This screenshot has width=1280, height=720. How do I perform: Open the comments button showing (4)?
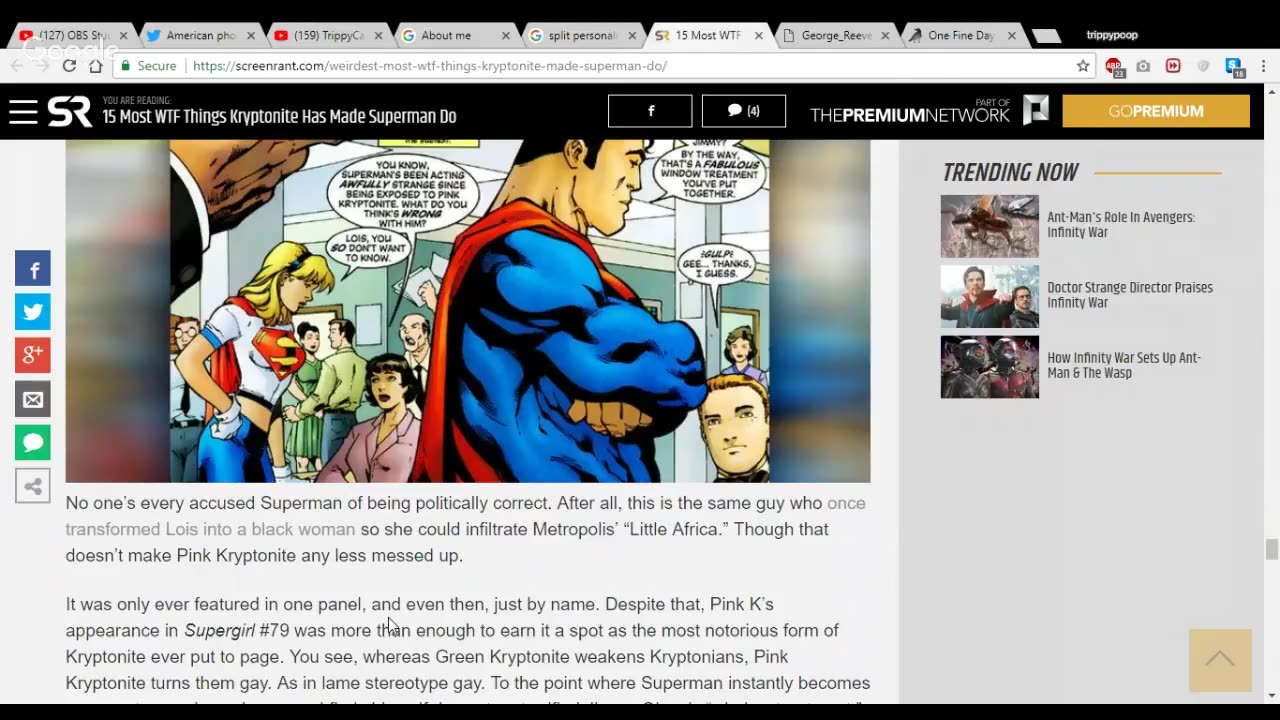(x=744, y=111)
